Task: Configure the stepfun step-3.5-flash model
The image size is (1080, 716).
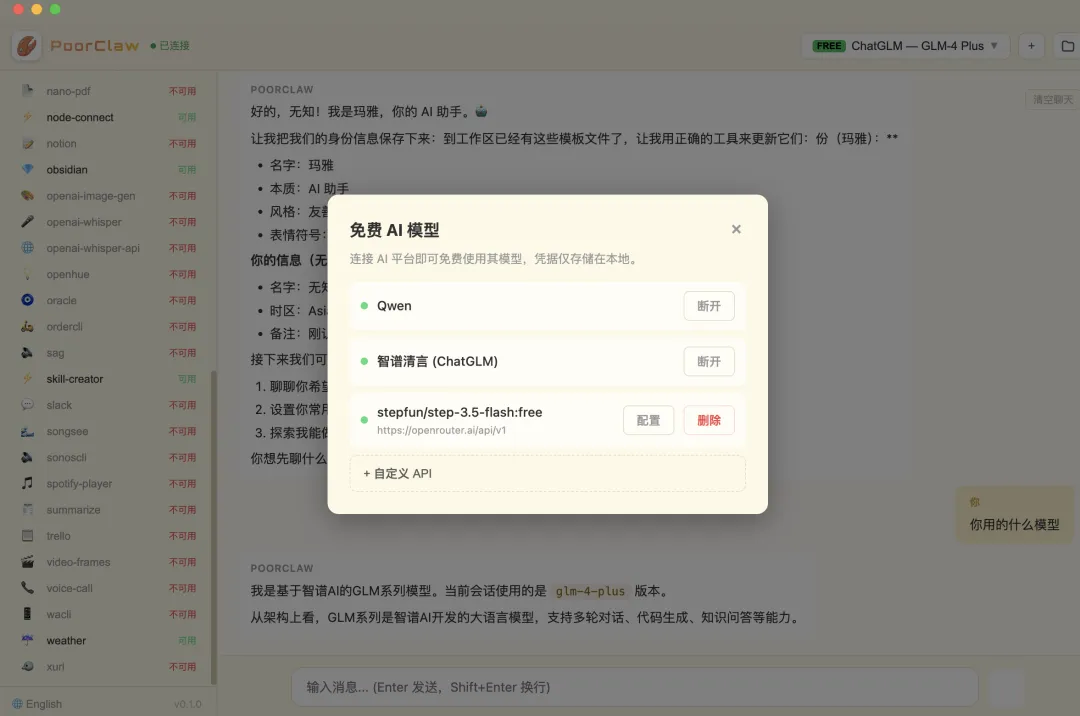Action: point(648,420)
